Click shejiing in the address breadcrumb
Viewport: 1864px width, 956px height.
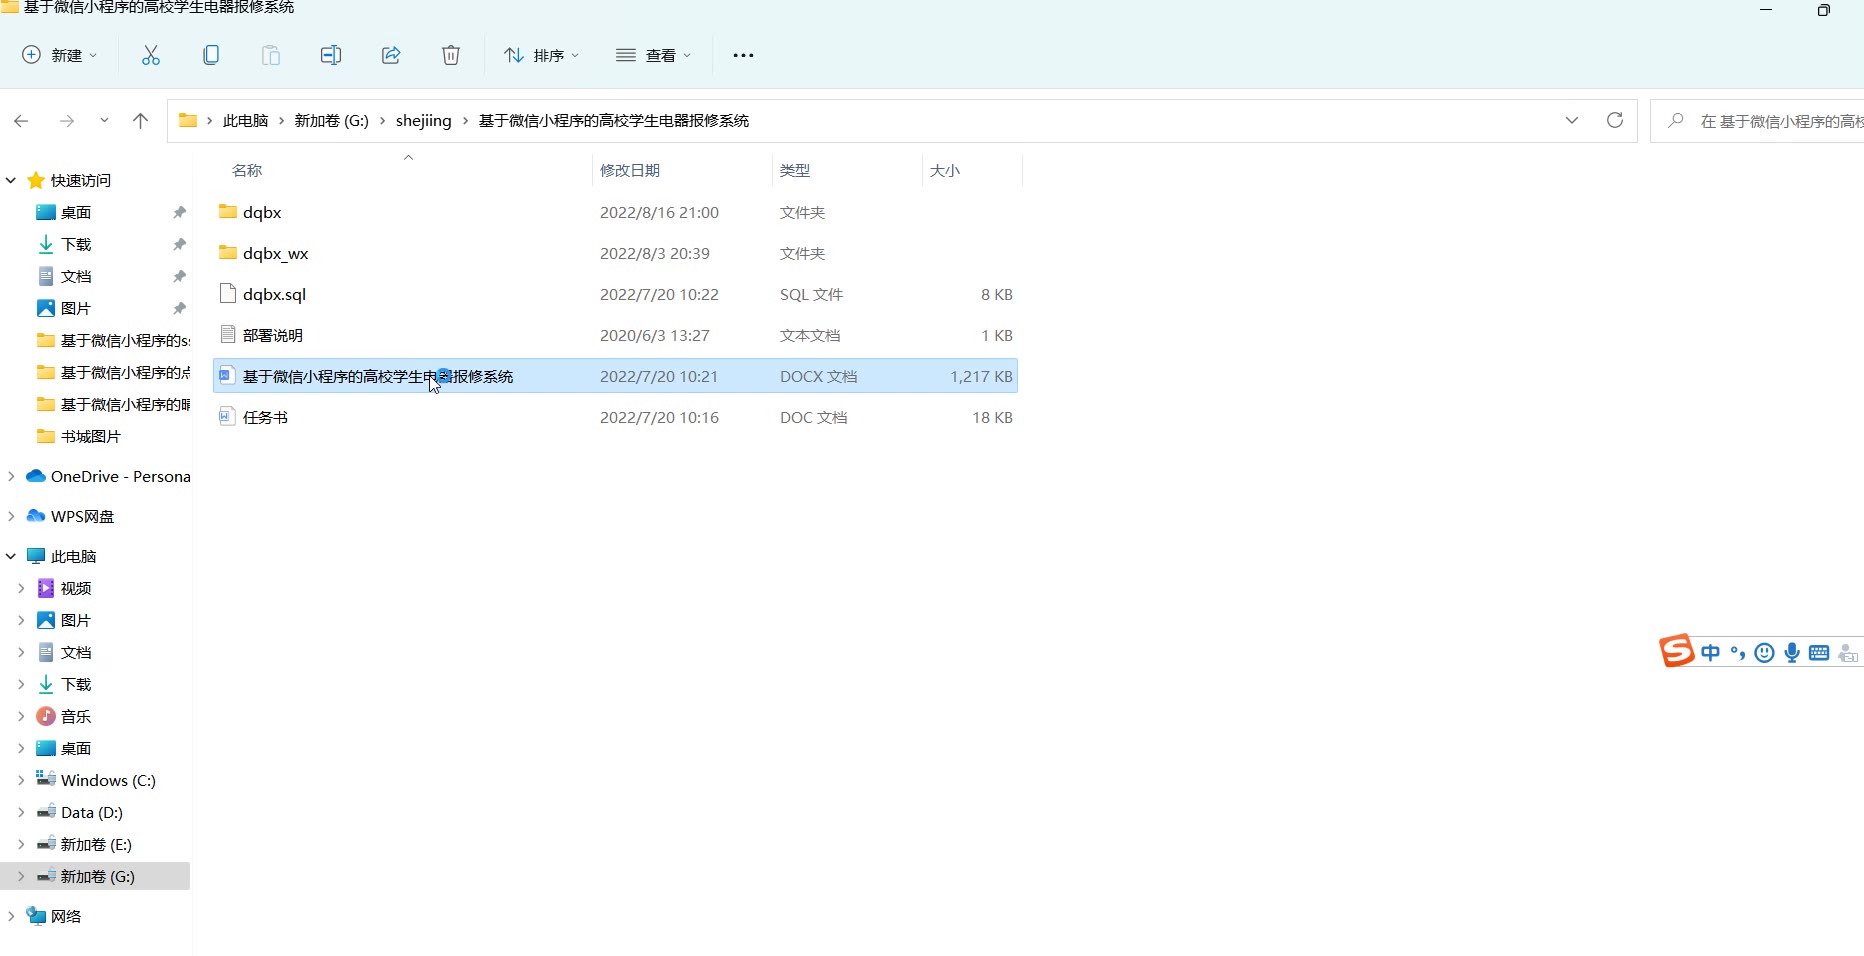pos(423,120)
